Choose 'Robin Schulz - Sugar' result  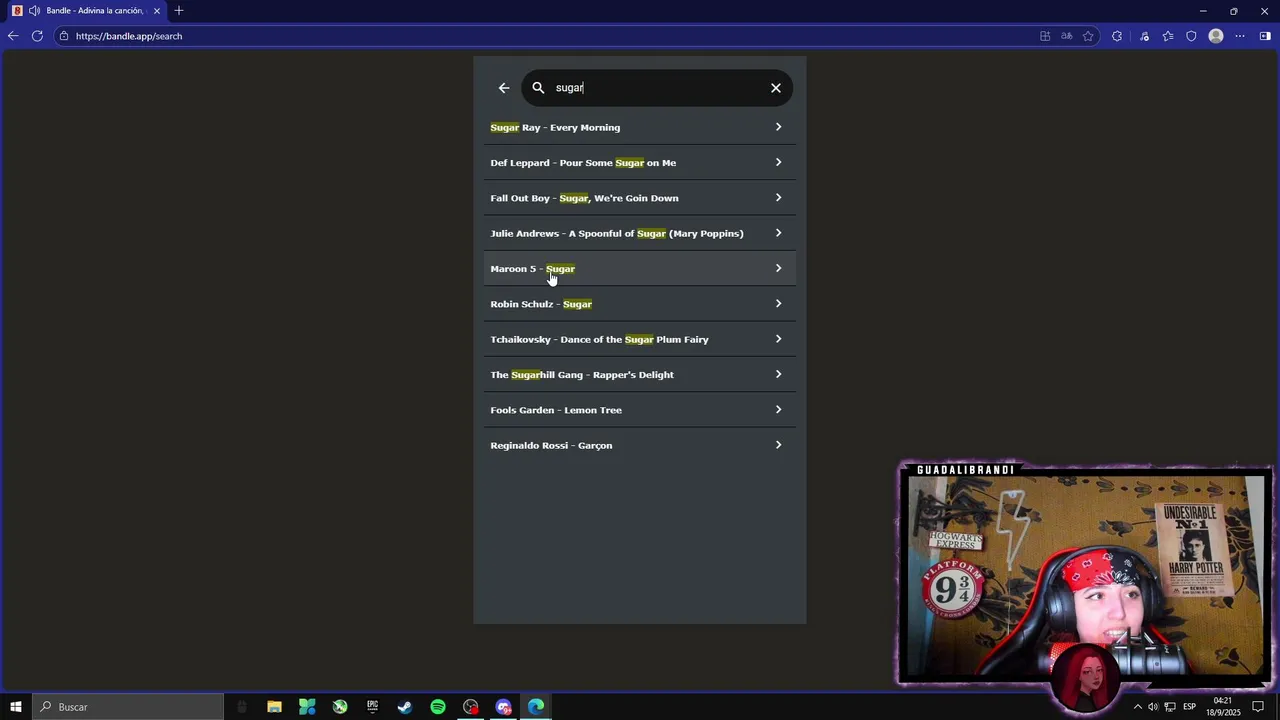click(x=640, y=304)
